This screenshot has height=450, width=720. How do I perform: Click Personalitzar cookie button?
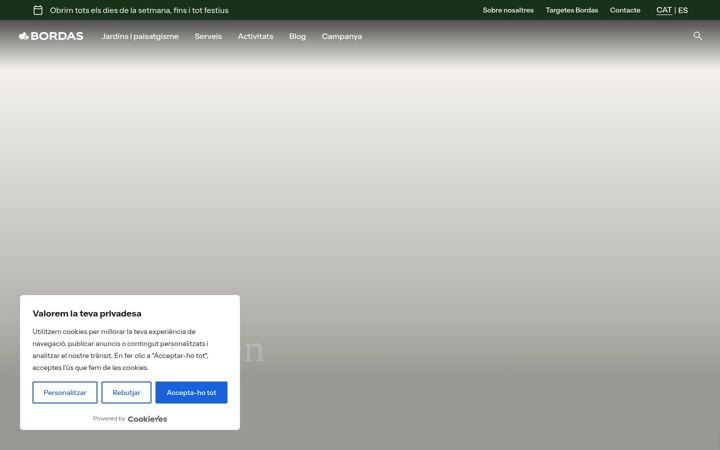click(x=65, y=393)
